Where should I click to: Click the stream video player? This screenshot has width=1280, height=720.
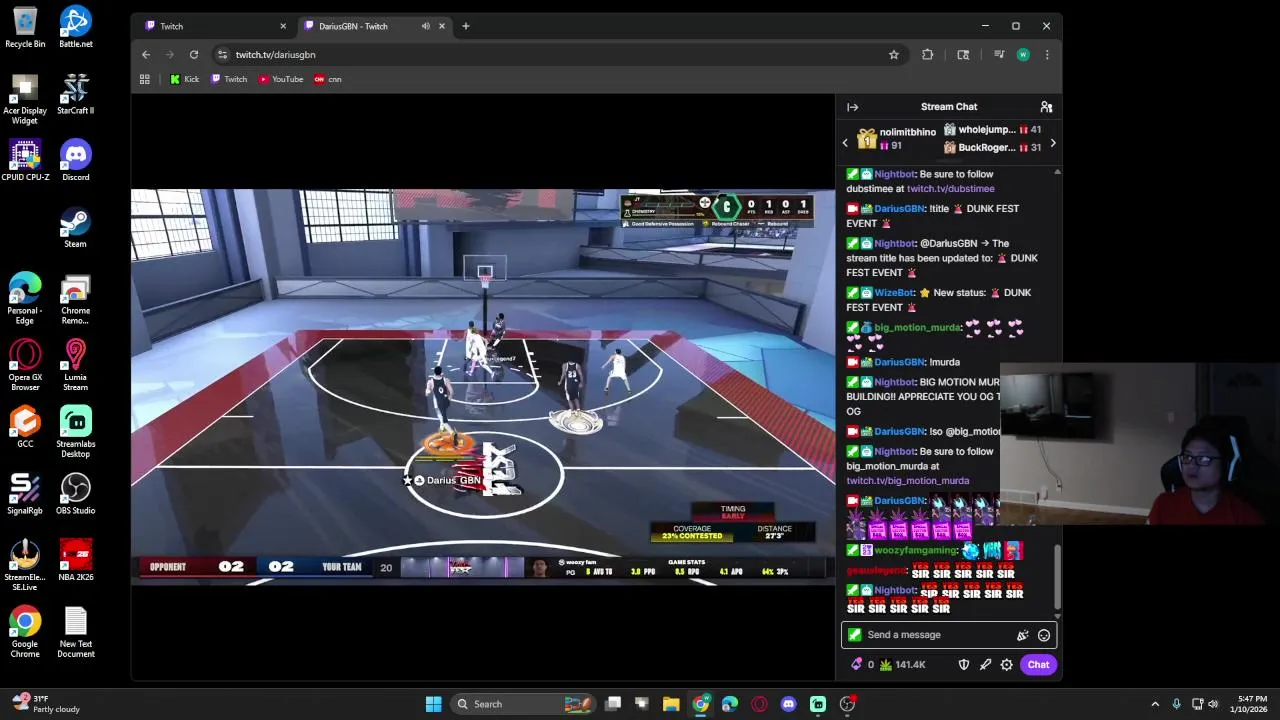click(483, 387)
